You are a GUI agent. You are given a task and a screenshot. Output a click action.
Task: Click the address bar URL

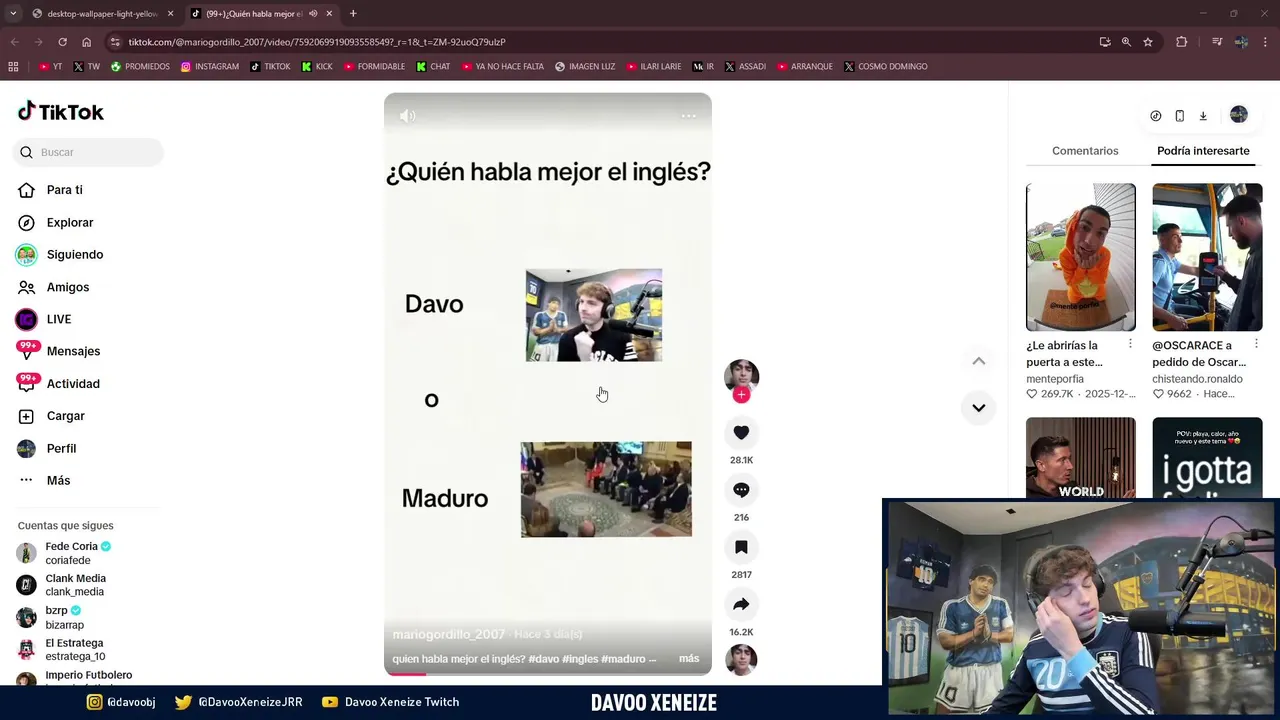click(317, 42)
